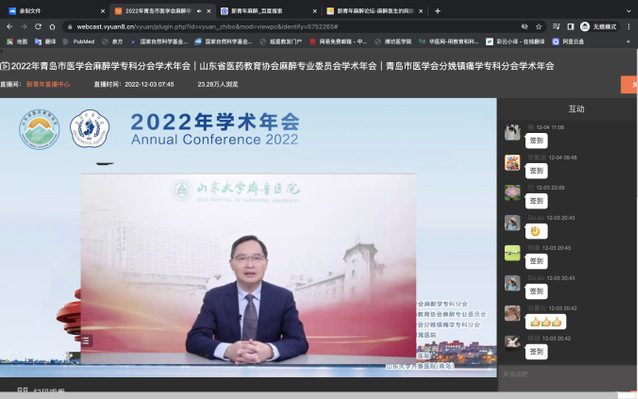Go to the browser home icon

(x=52, y=26)
